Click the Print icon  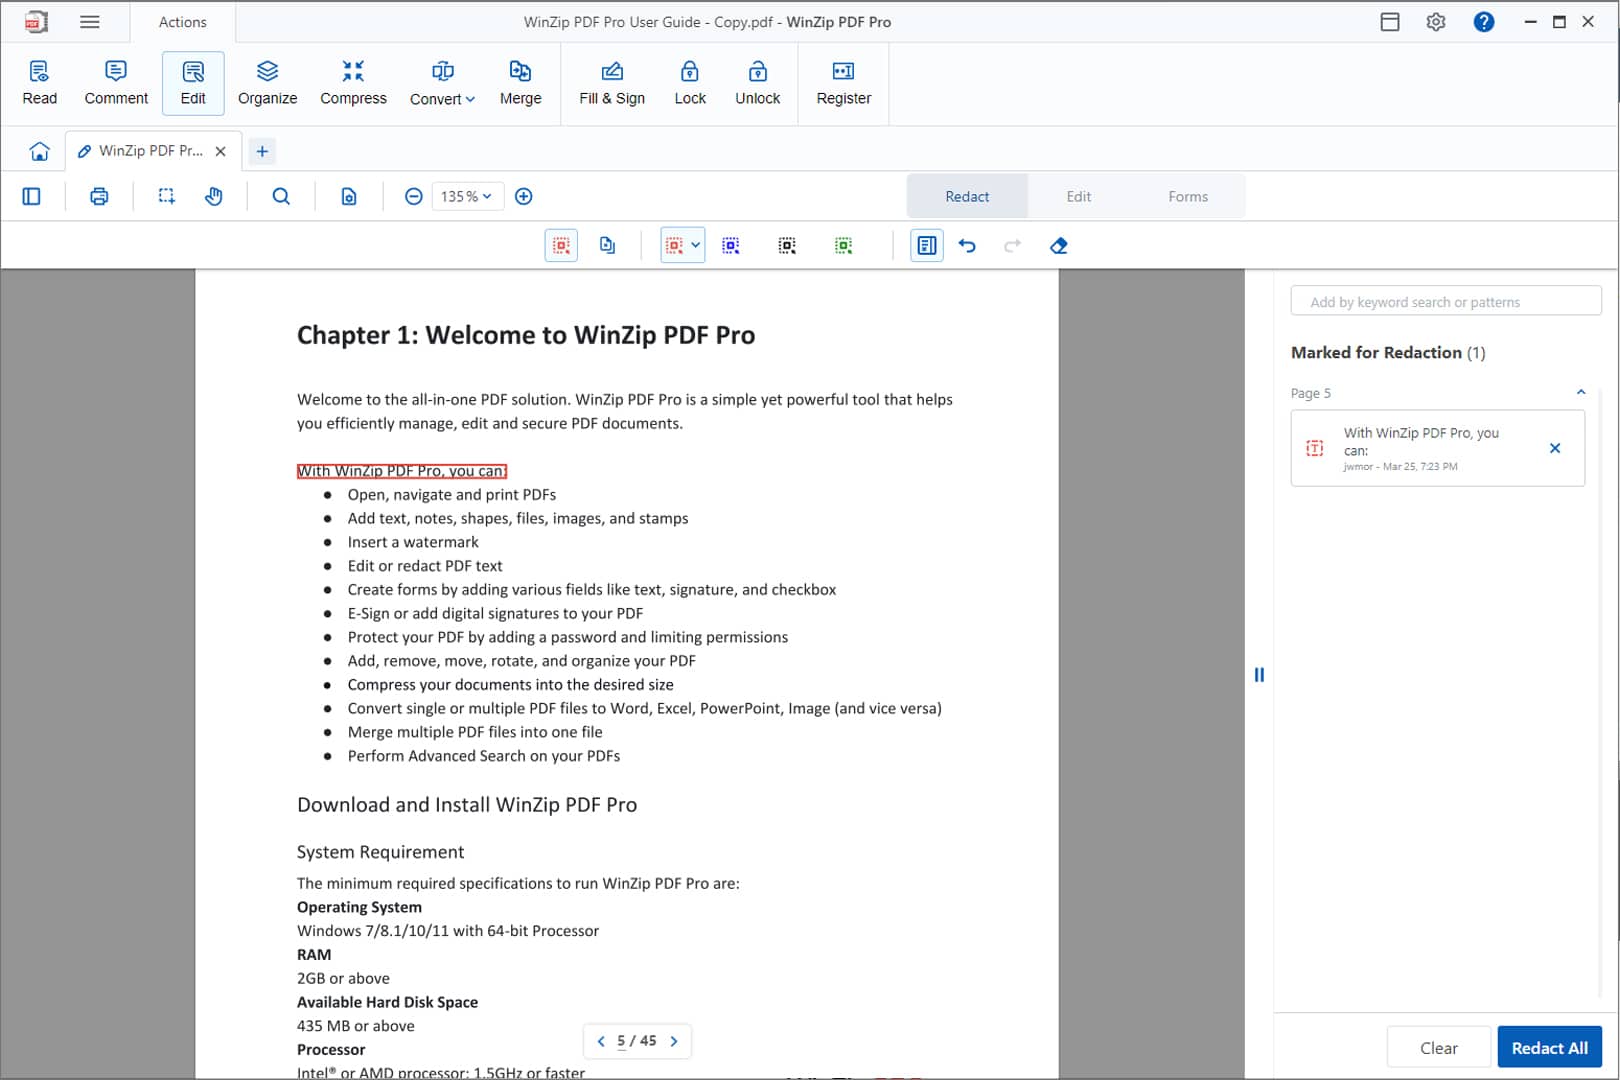coord(99,196)
